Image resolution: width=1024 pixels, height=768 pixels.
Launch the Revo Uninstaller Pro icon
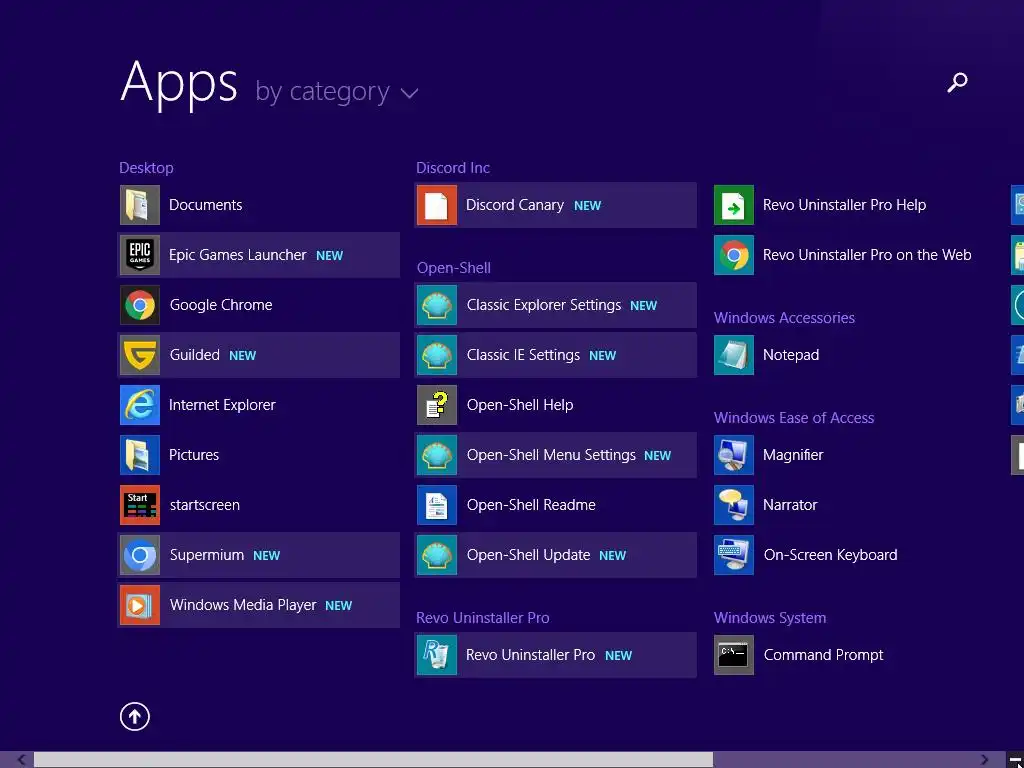[x=437, y=655]
